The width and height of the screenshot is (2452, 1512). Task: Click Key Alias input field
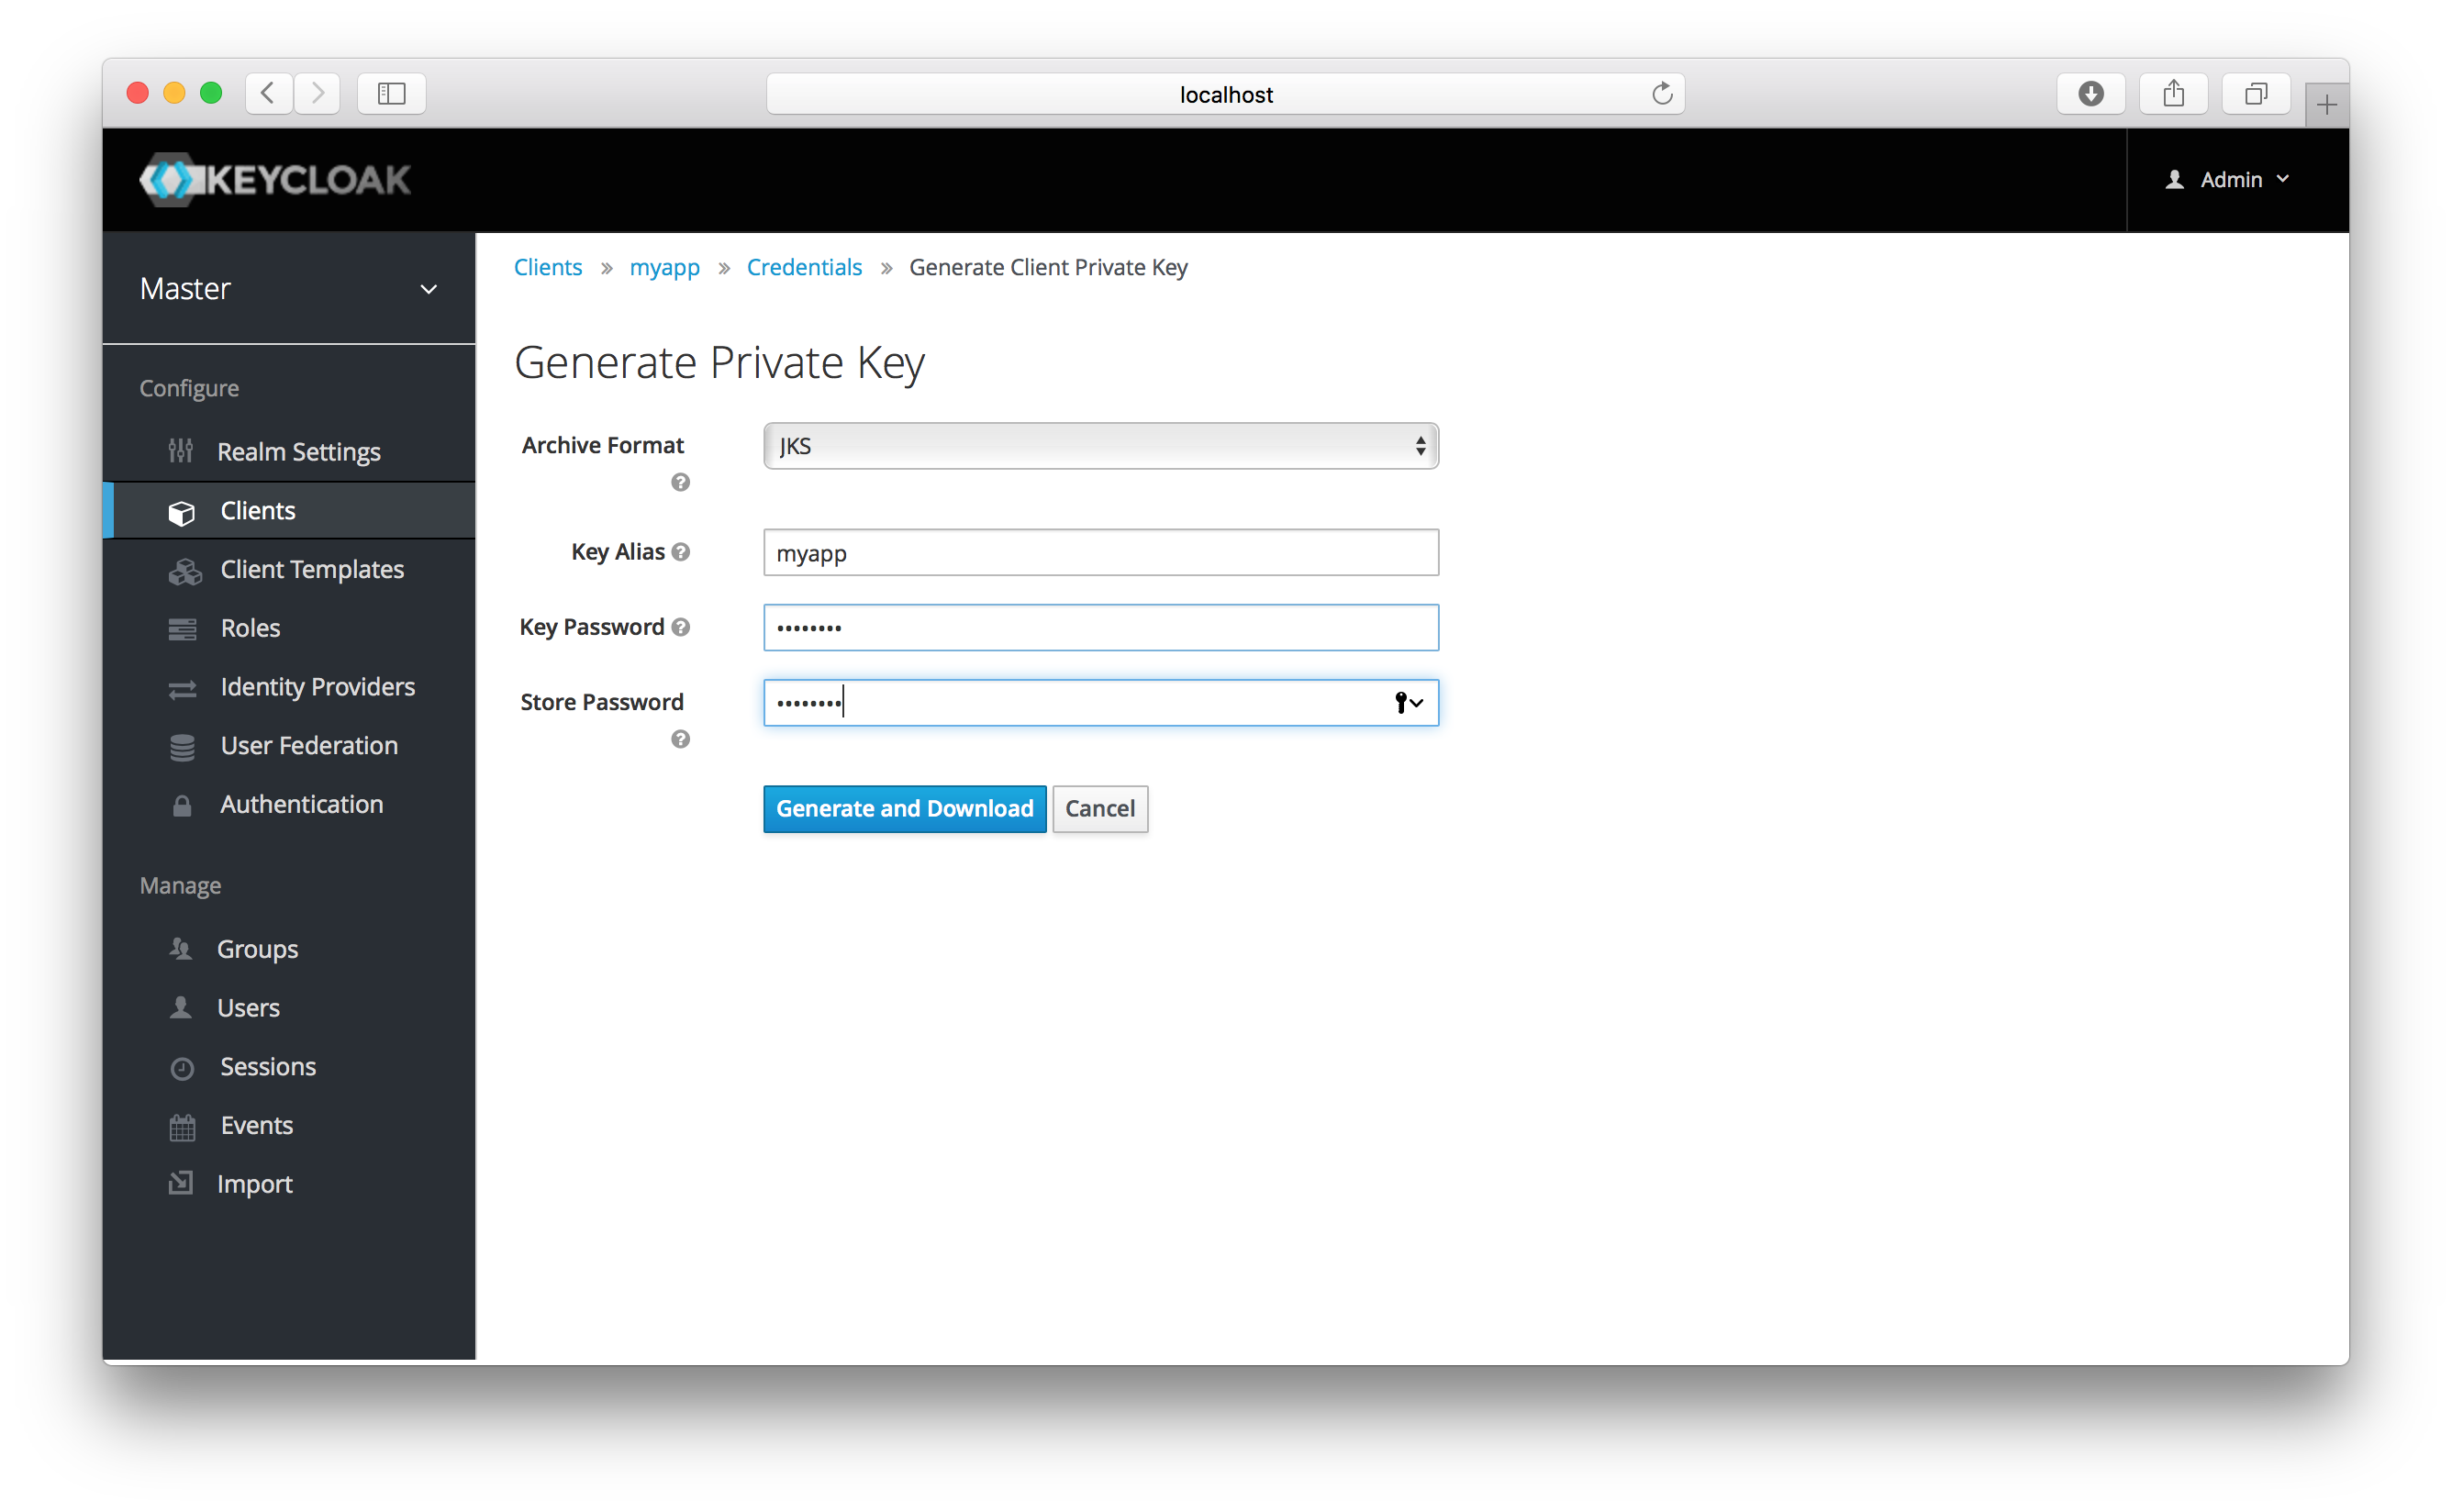pyautogui.click(x=1098, y=553)
